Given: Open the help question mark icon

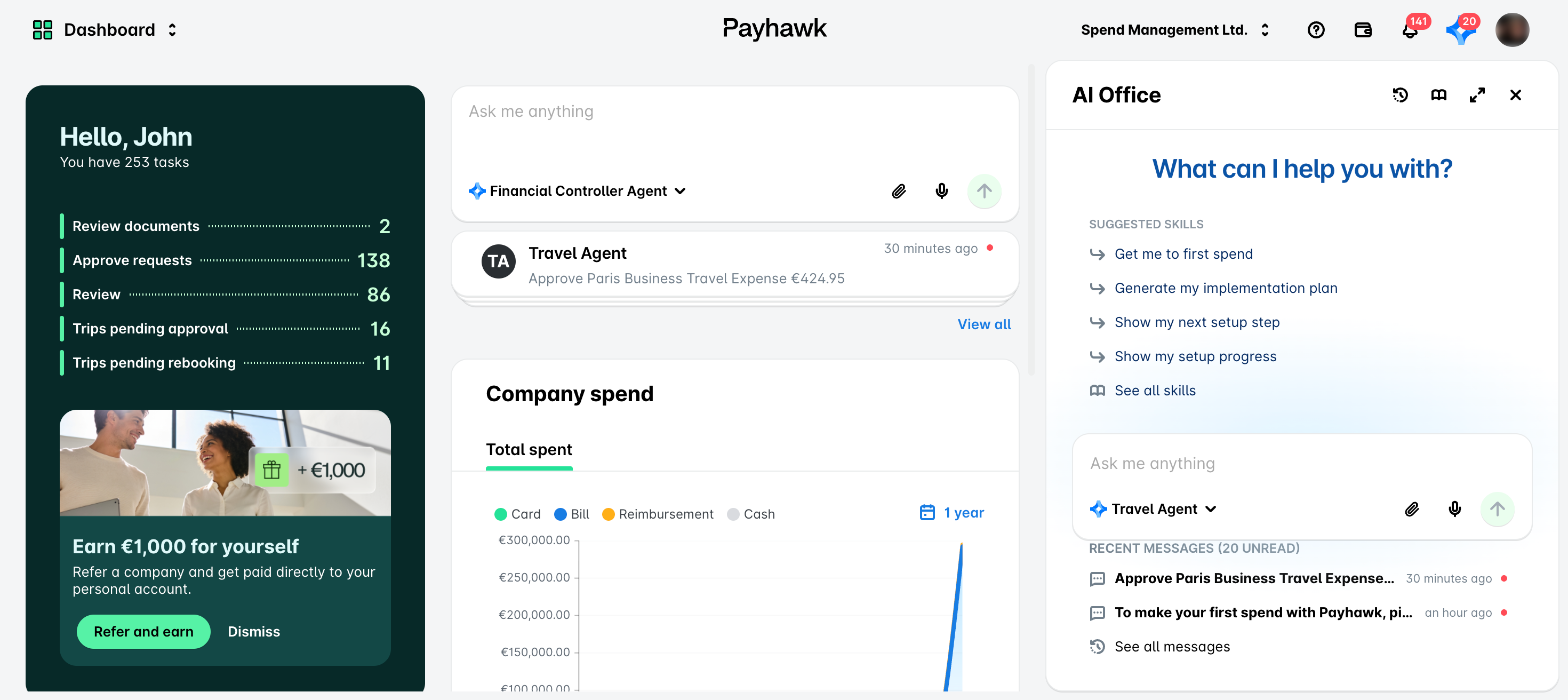Looking at the screenshot, I should pyautogui.click(x=1316, y=30).
